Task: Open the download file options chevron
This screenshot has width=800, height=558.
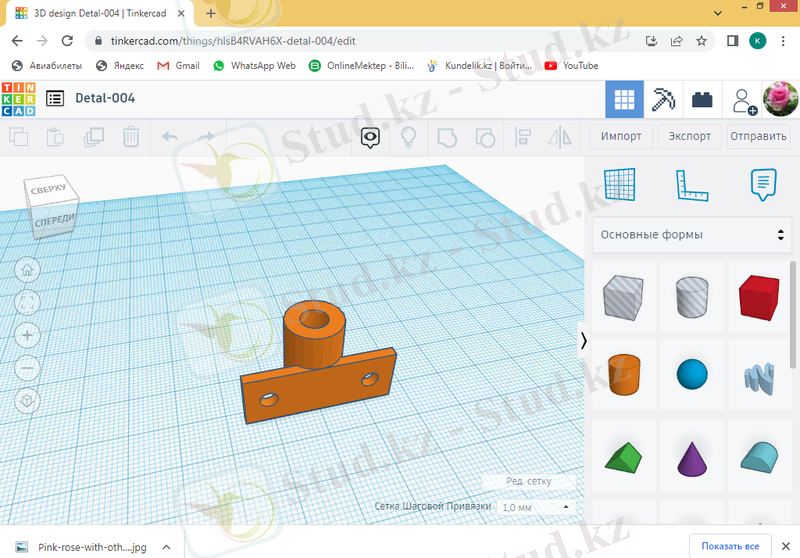Action: tap(167, 547)
